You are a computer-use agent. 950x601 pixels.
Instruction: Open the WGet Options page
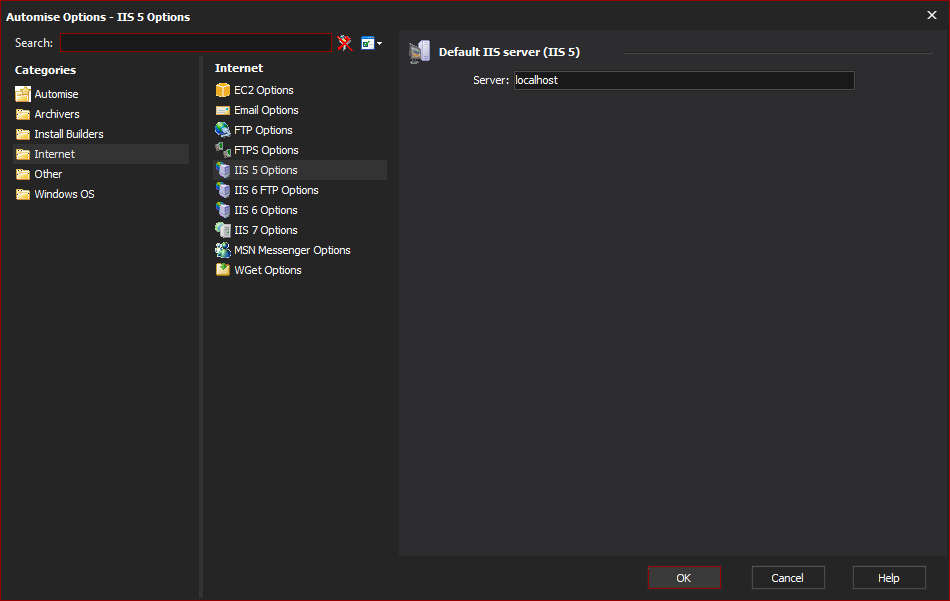tap(268, 270)
